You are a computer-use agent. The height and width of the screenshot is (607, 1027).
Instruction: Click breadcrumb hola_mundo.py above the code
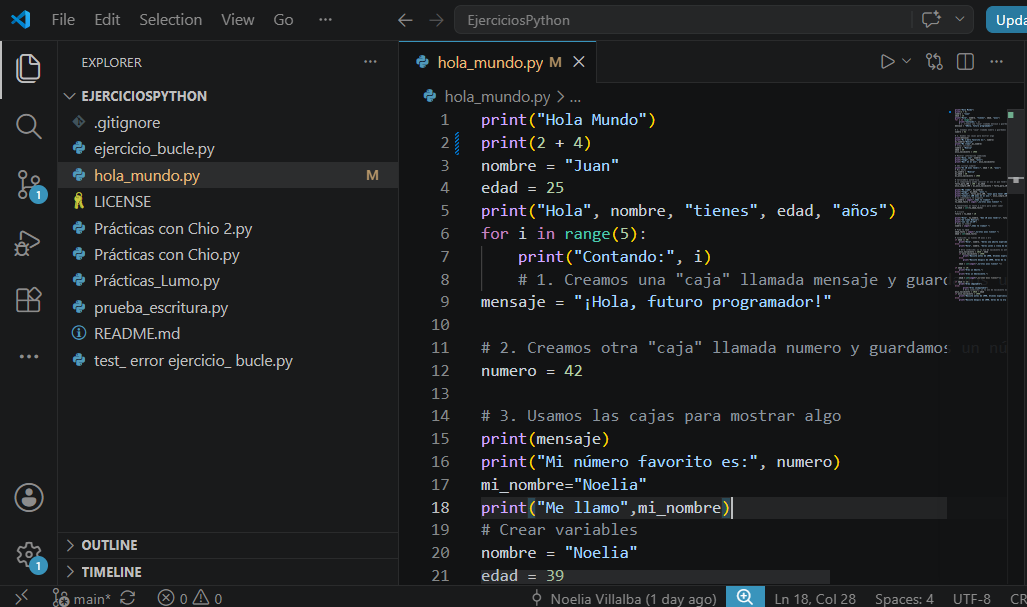(497, 97)
